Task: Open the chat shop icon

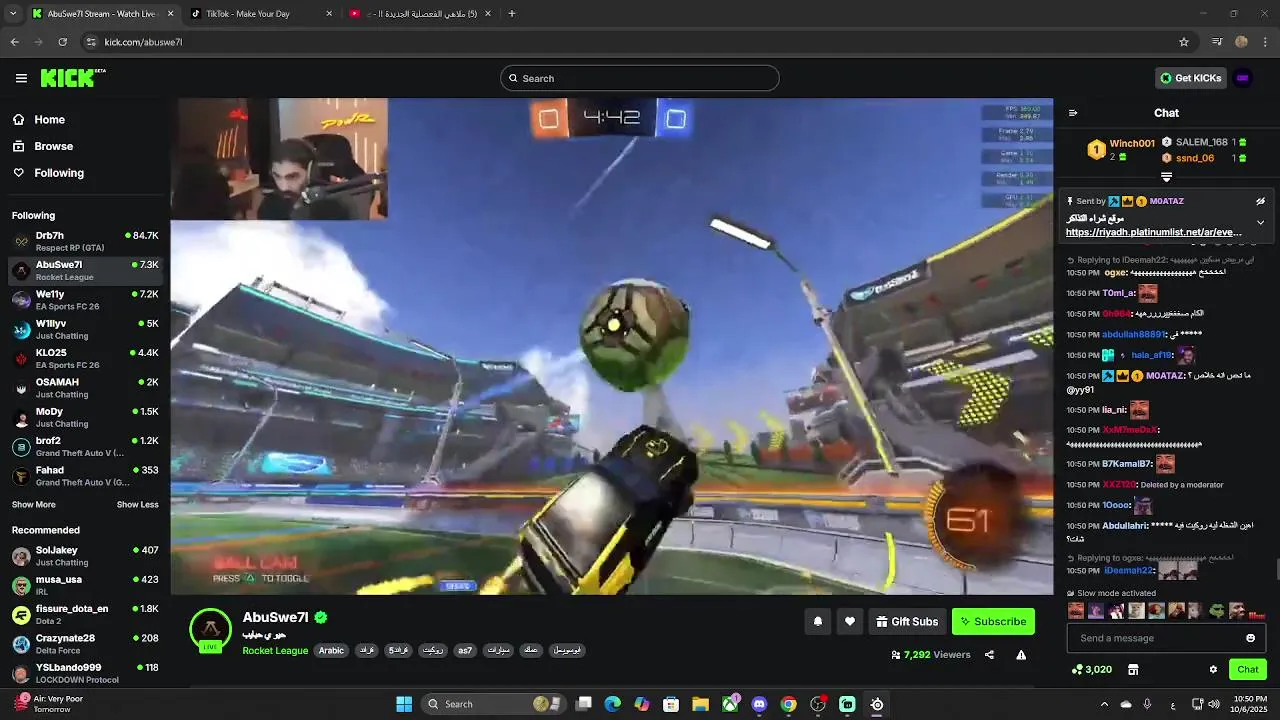Action: pos(1133,669)
